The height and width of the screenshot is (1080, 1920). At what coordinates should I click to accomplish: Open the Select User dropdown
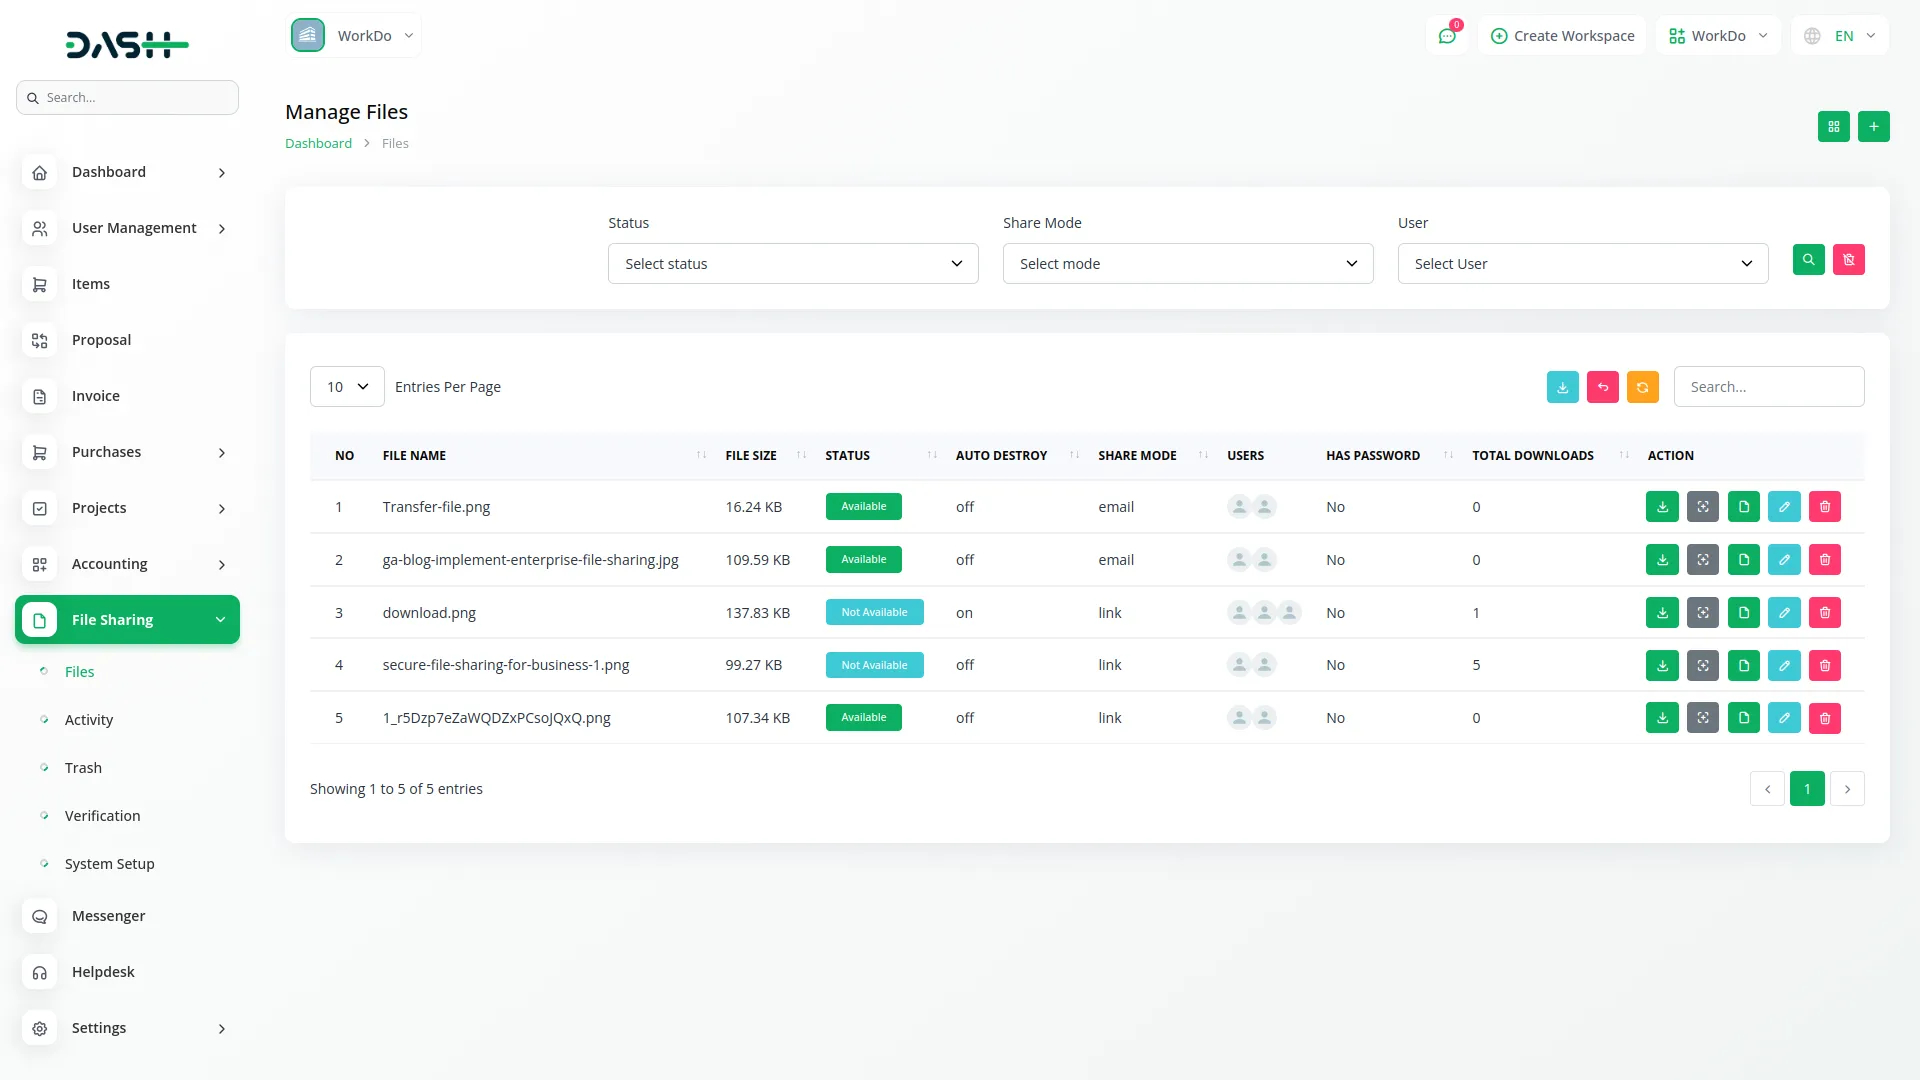pyautogui.click(x=1582, y=263)
